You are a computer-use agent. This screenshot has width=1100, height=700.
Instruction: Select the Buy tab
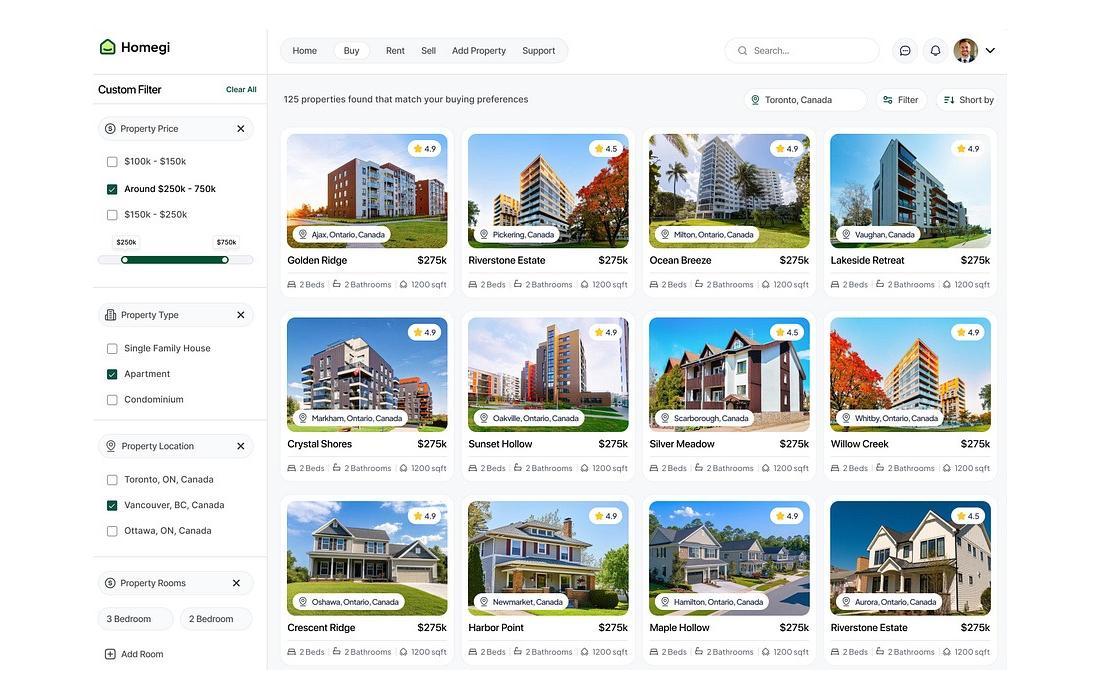pos(351,51)
